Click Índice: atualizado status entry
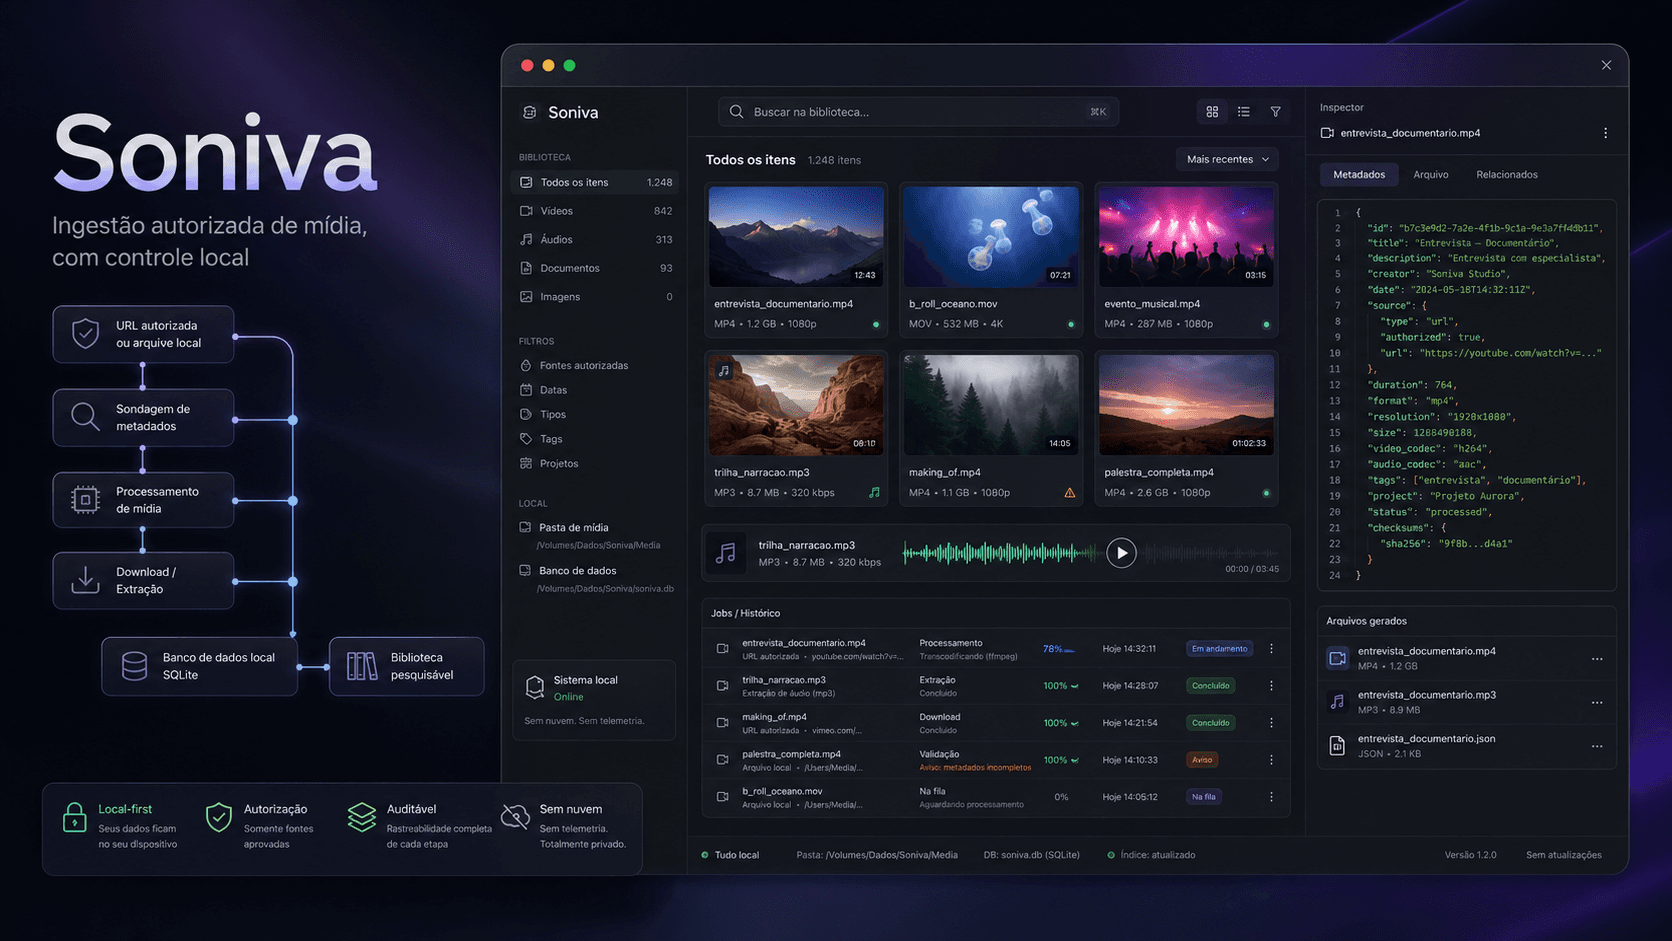Viewport: 1672px width, 941px height. click(1151, 855)
